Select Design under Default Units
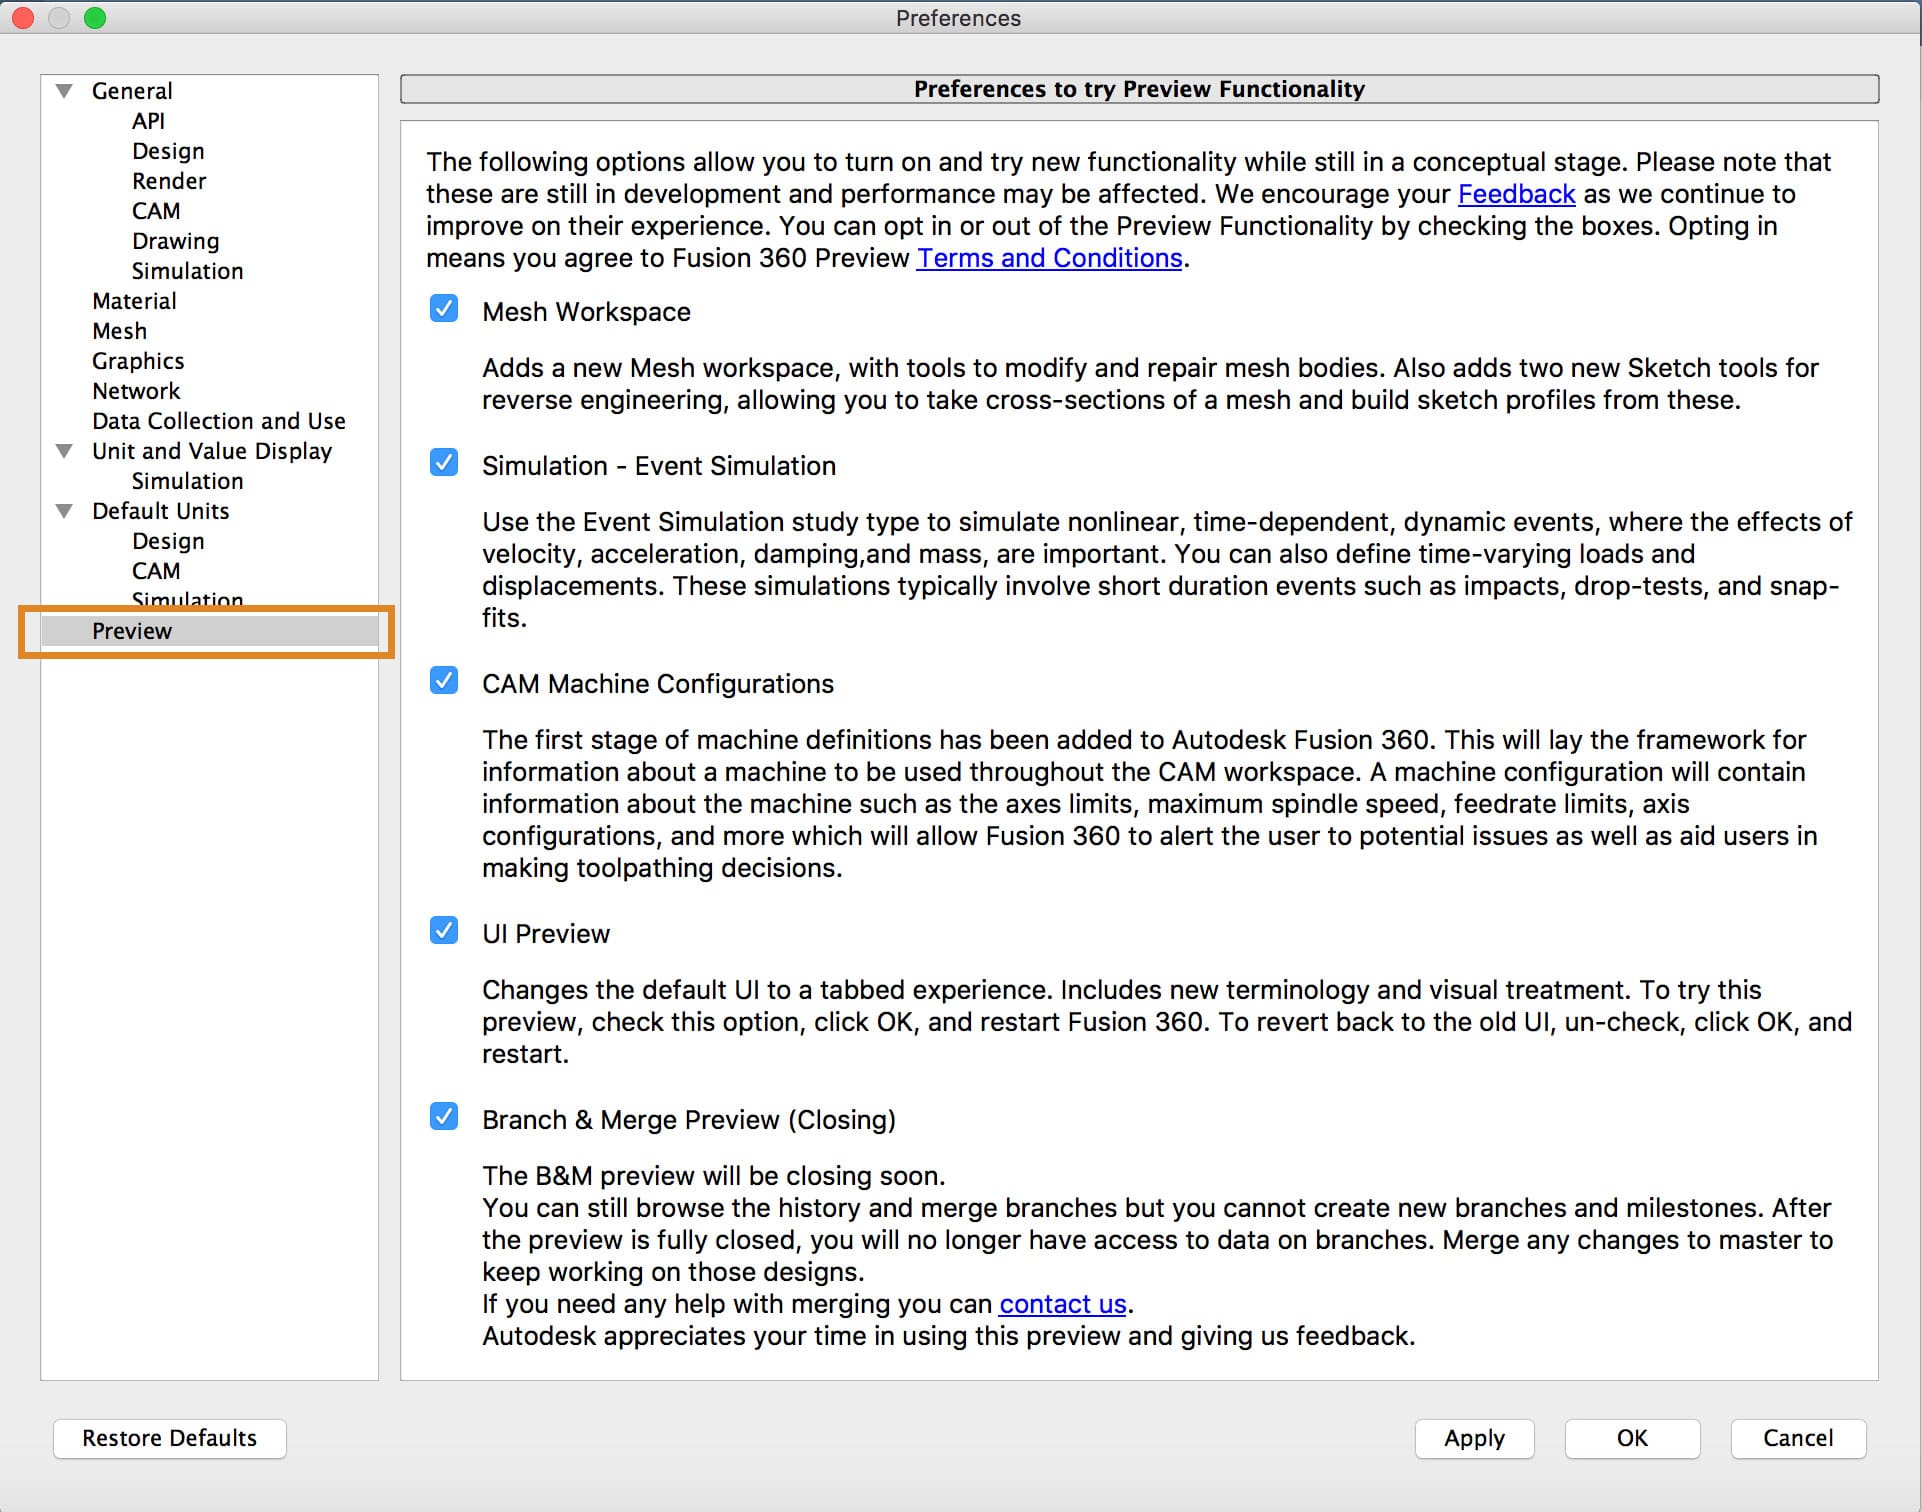This screenshot has height=1512, width=1922. [168, 541]
